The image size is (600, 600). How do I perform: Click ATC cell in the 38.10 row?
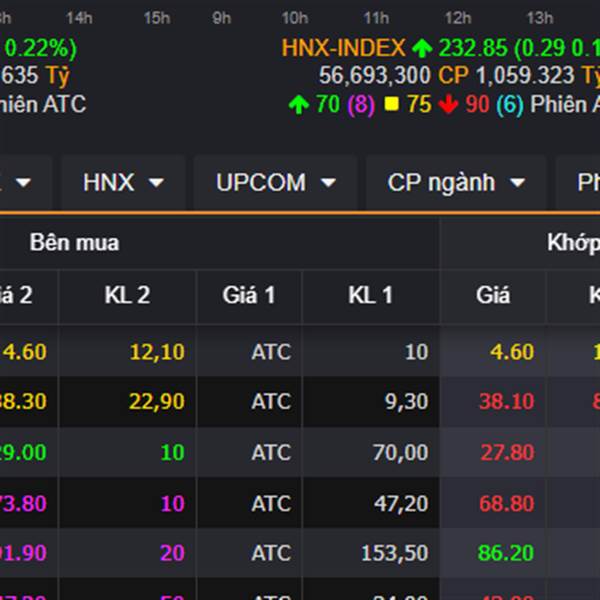pos(271,401)
